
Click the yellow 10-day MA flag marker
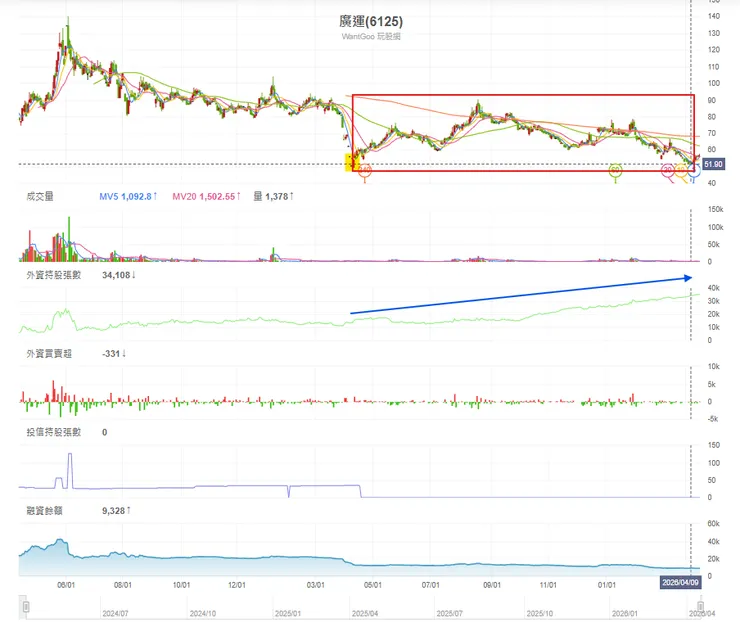pos(681,170)
